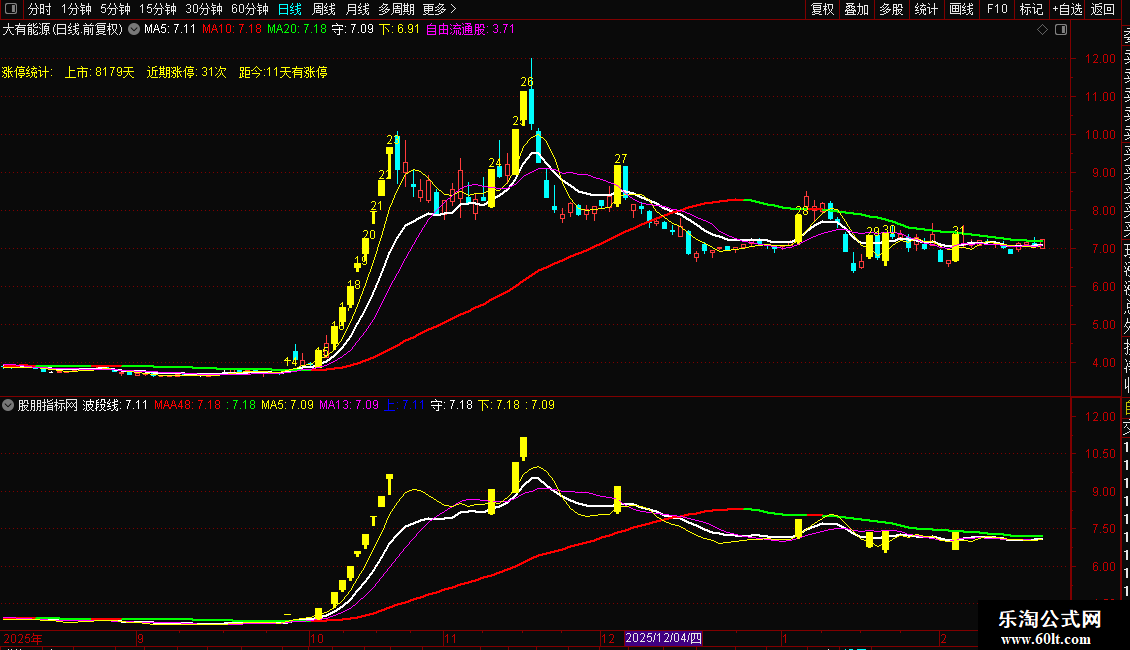The width and height of the screenshot is (1130, 650).
Task: Click the 自由流通股: 3.71 label
Action: coord(470,30)
